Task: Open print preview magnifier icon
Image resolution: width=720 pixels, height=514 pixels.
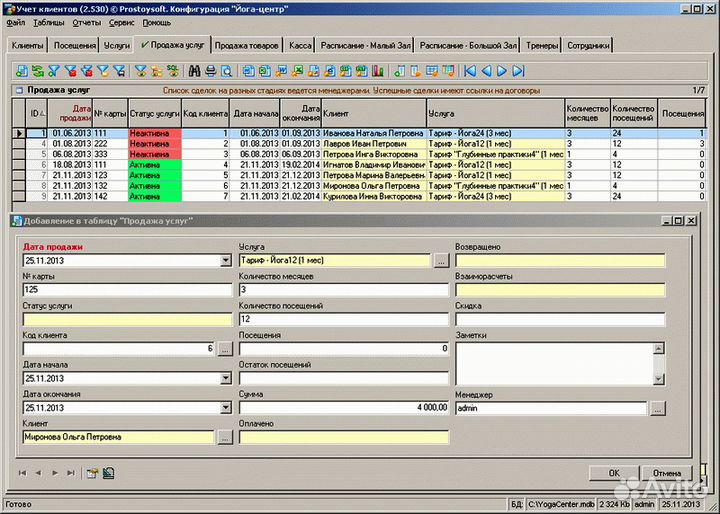Action: [x=226, y=71]
